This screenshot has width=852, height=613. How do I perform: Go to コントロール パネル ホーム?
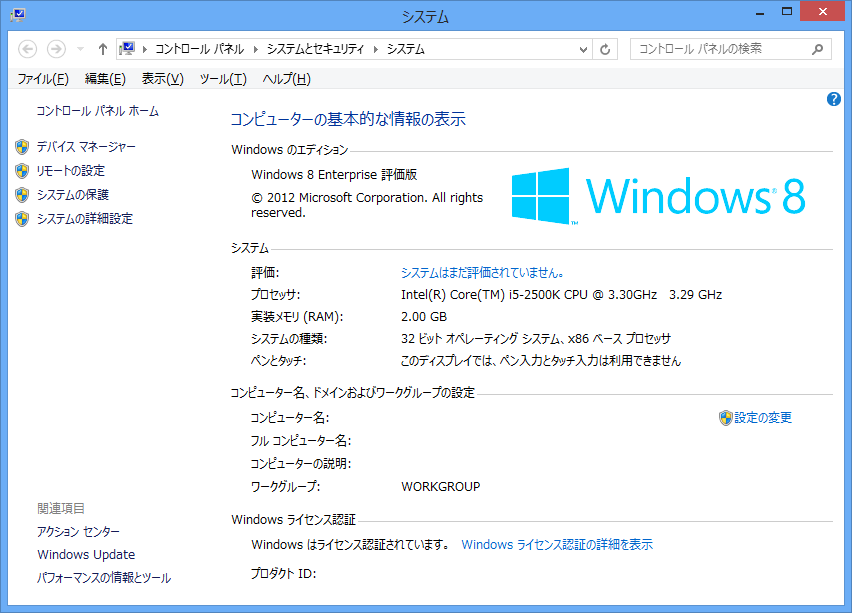(97, 111)
